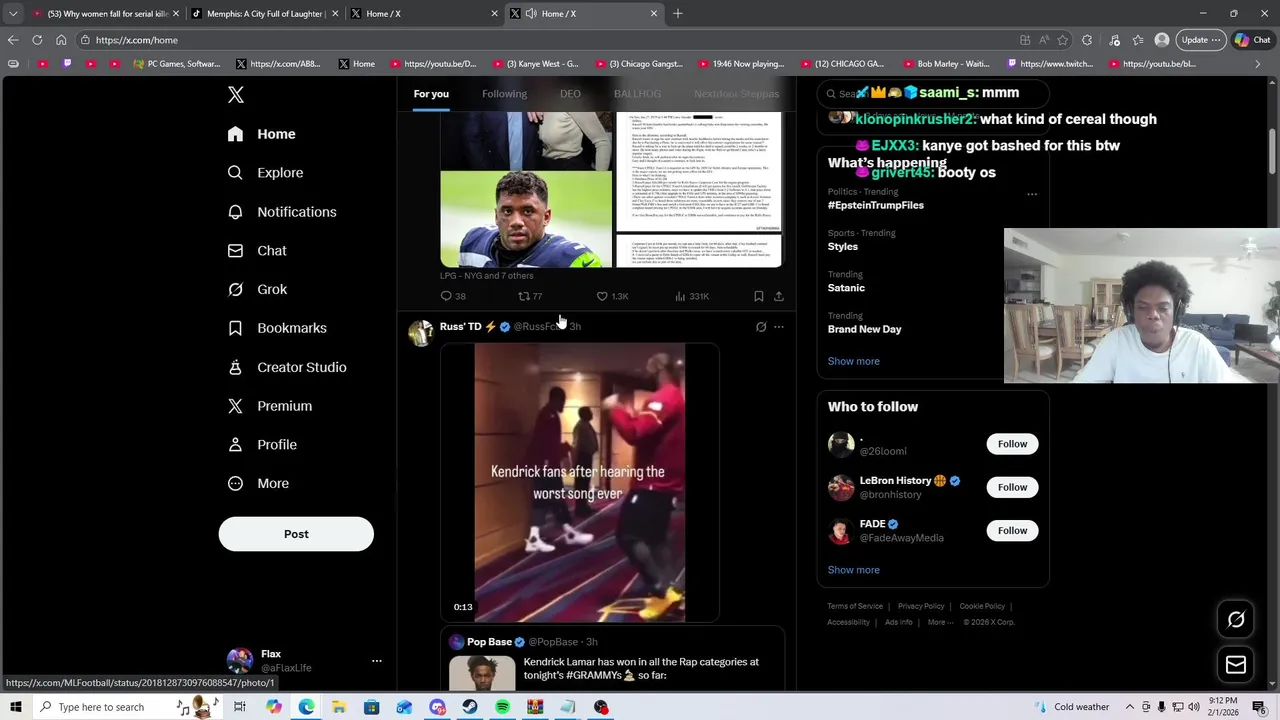Open a new browser tab
Viewport: 1280px width, 720px height.
point(678,14)
